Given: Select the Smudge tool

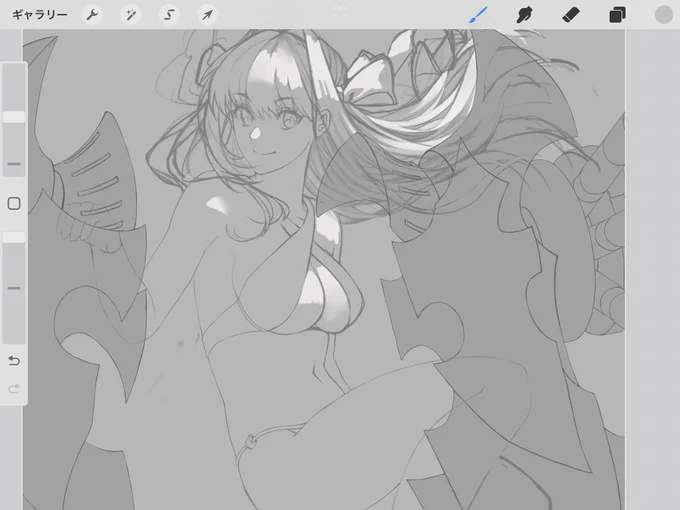Looking at the screenshot, I should pos(525,15).
